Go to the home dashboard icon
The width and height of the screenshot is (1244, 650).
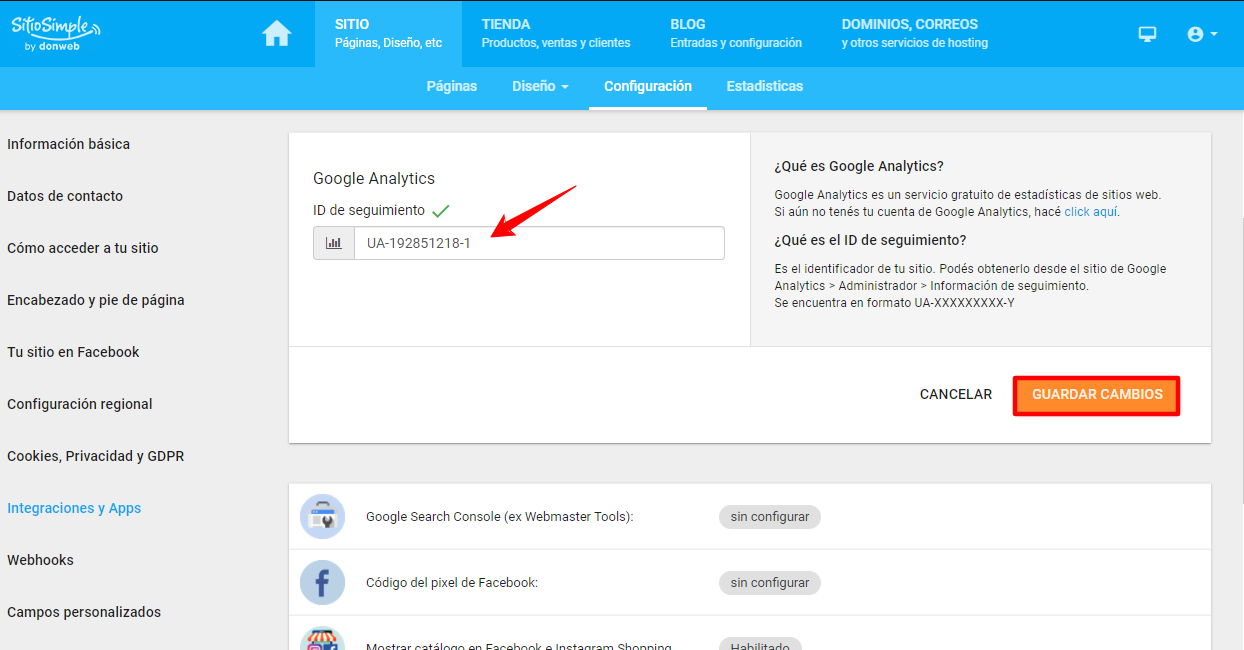pos(277,34)
